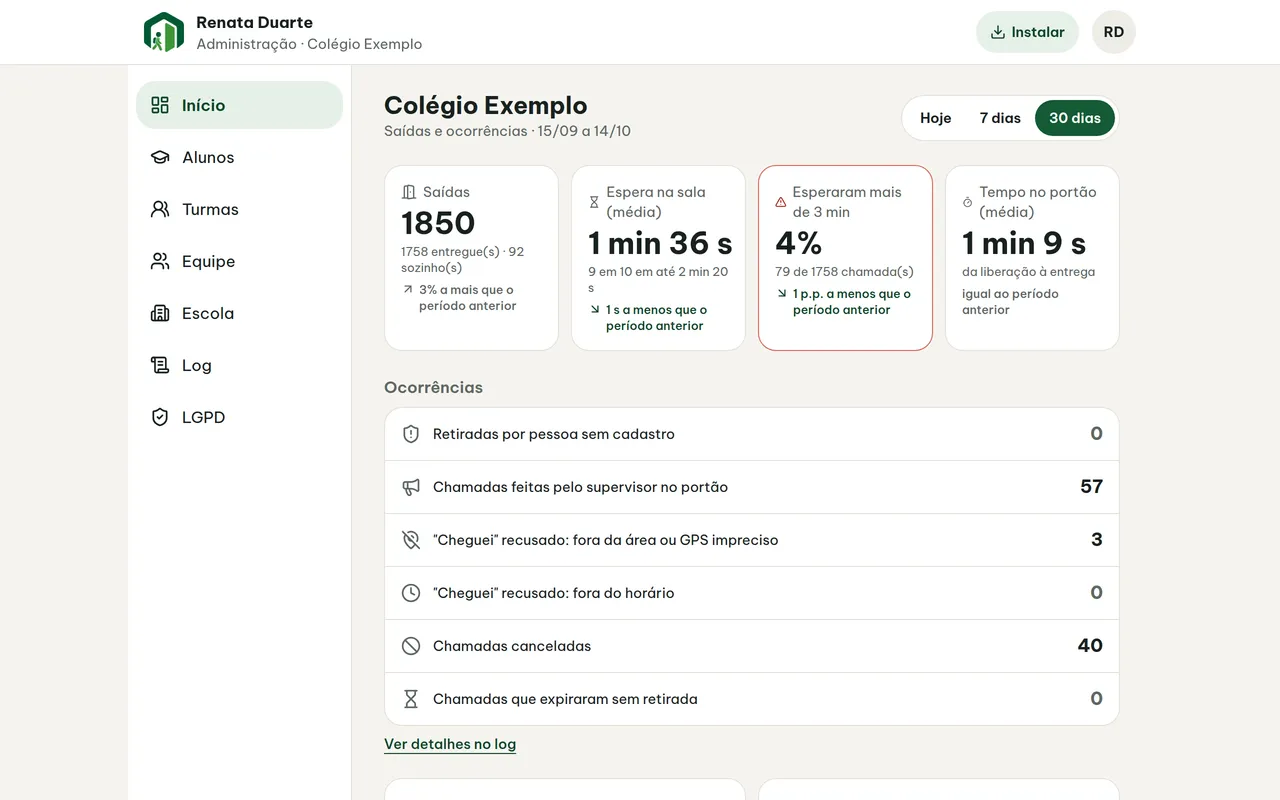Click the door icon beside Saídas
The image size is (1280, 800).
pos(408,192)
